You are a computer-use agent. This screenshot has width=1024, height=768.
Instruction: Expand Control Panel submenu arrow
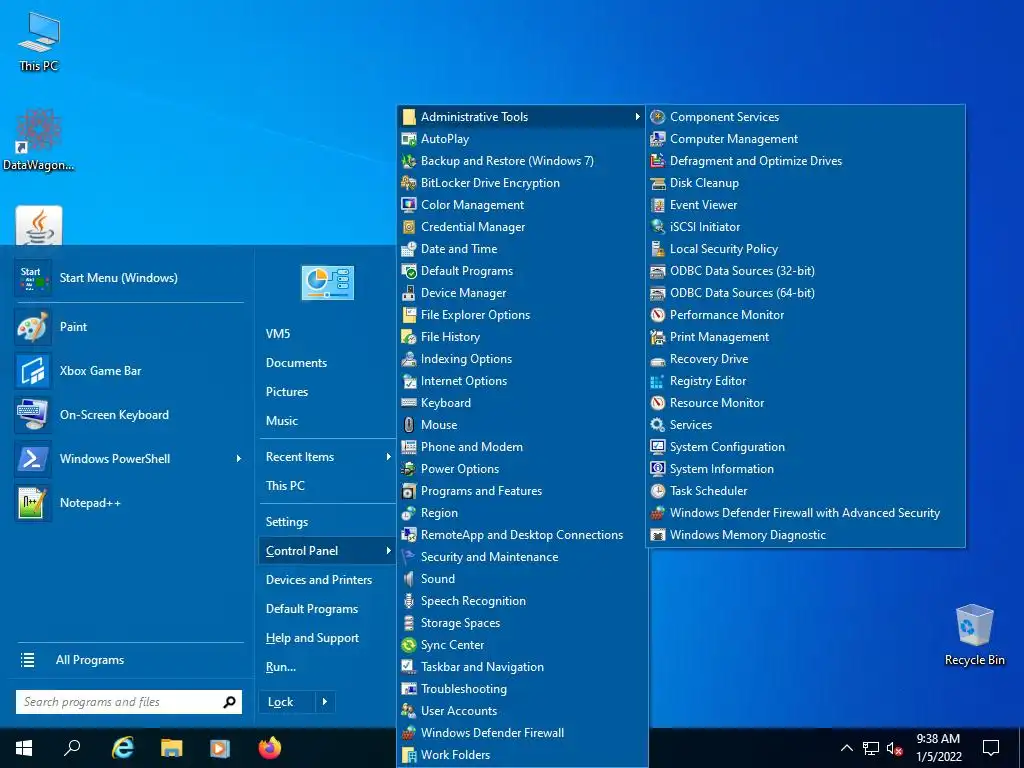pyautogui.click(x=388, y=551)
